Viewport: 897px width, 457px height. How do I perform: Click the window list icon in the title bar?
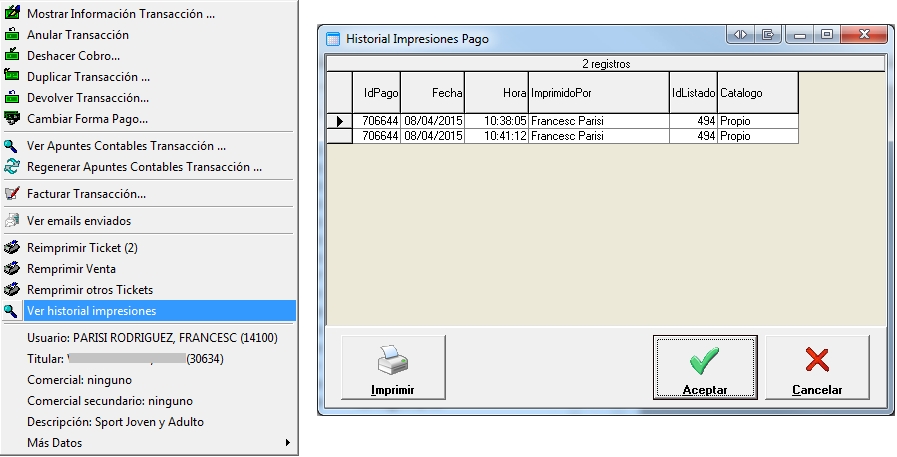coord(768,35)
